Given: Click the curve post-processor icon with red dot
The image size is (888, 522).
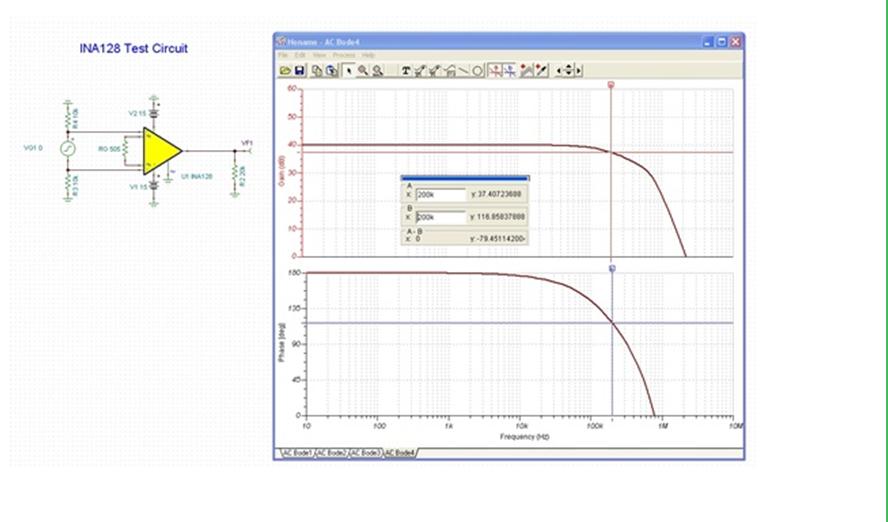Looking at the screenshot, I should [526, 71].
